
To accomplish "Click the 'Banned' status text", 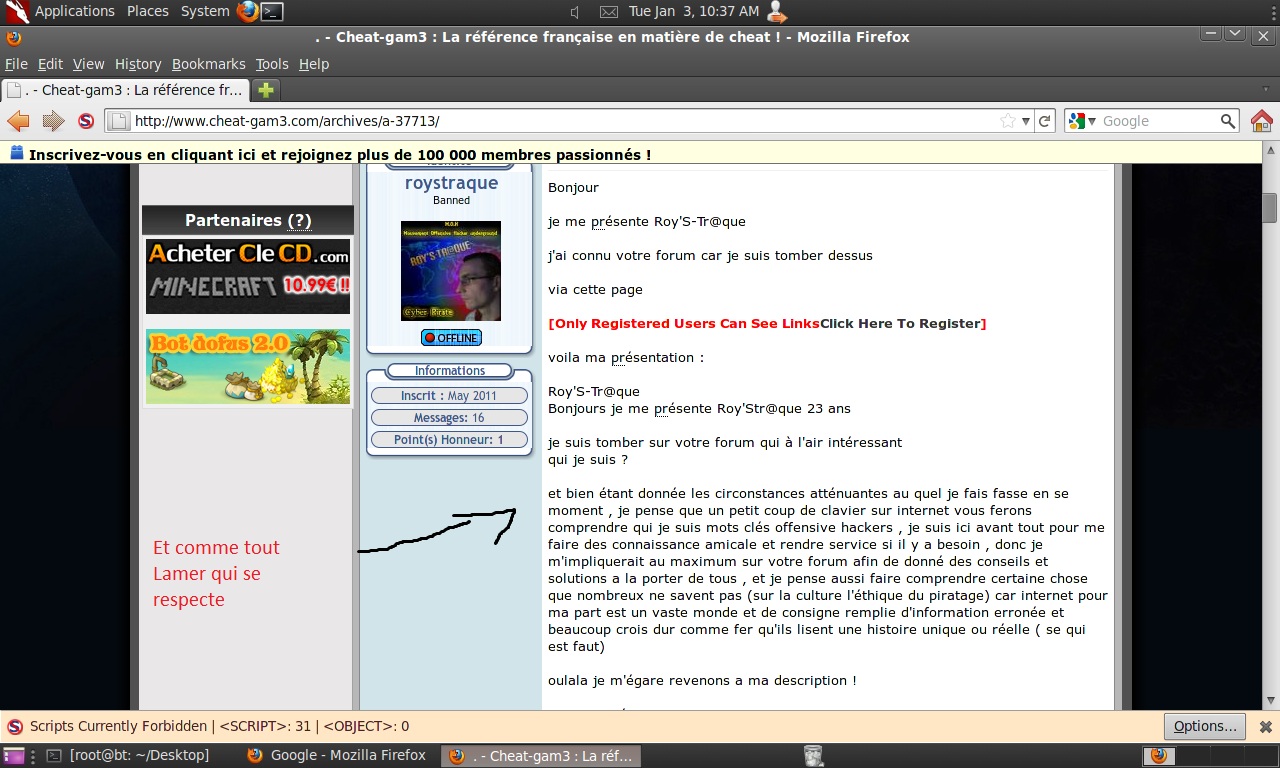I will 451,201.
